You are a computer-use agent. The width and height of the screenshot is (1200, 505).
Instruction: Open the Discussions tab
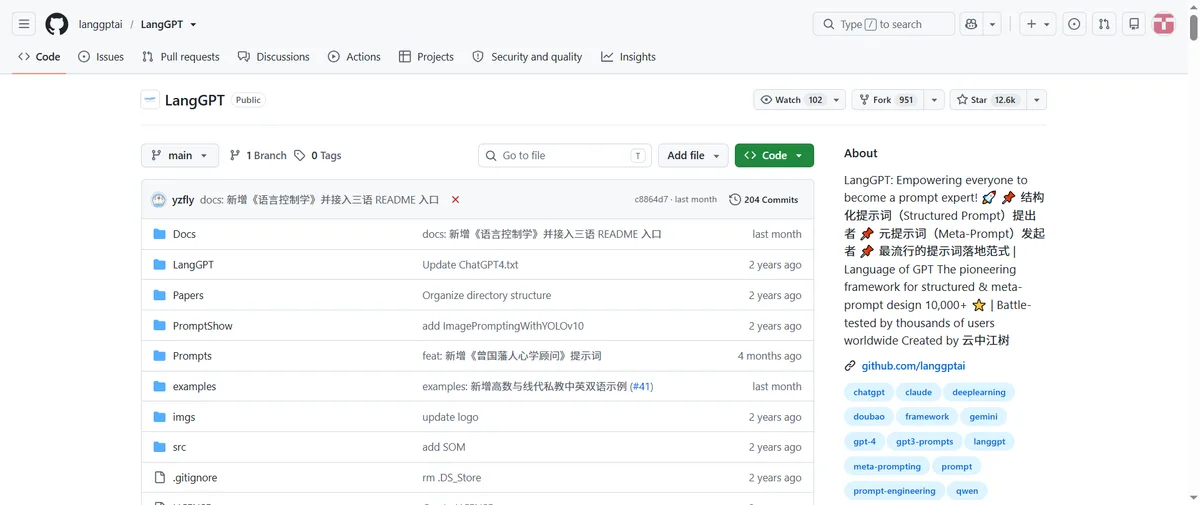[274, 57]
